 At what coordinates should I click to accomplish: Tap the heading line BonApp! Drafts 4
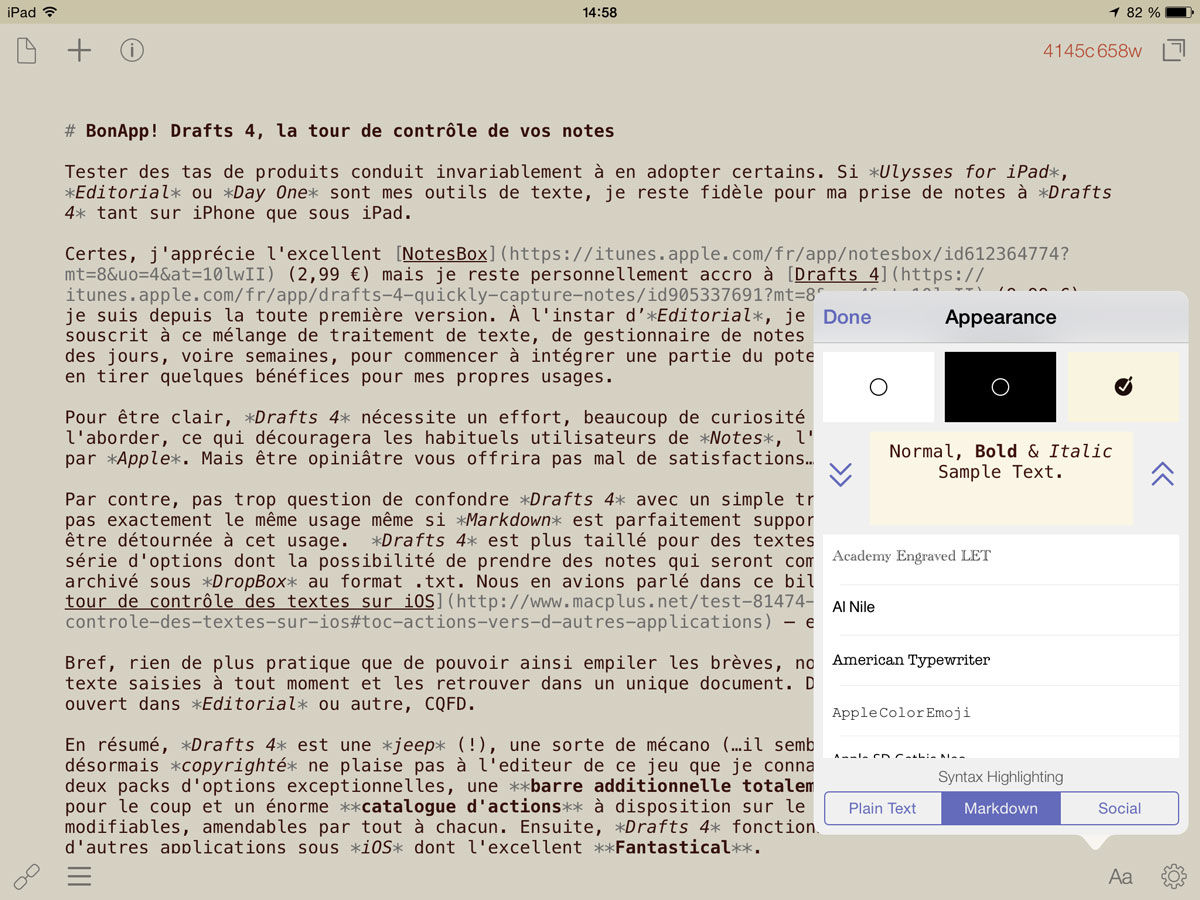point(340,131)
